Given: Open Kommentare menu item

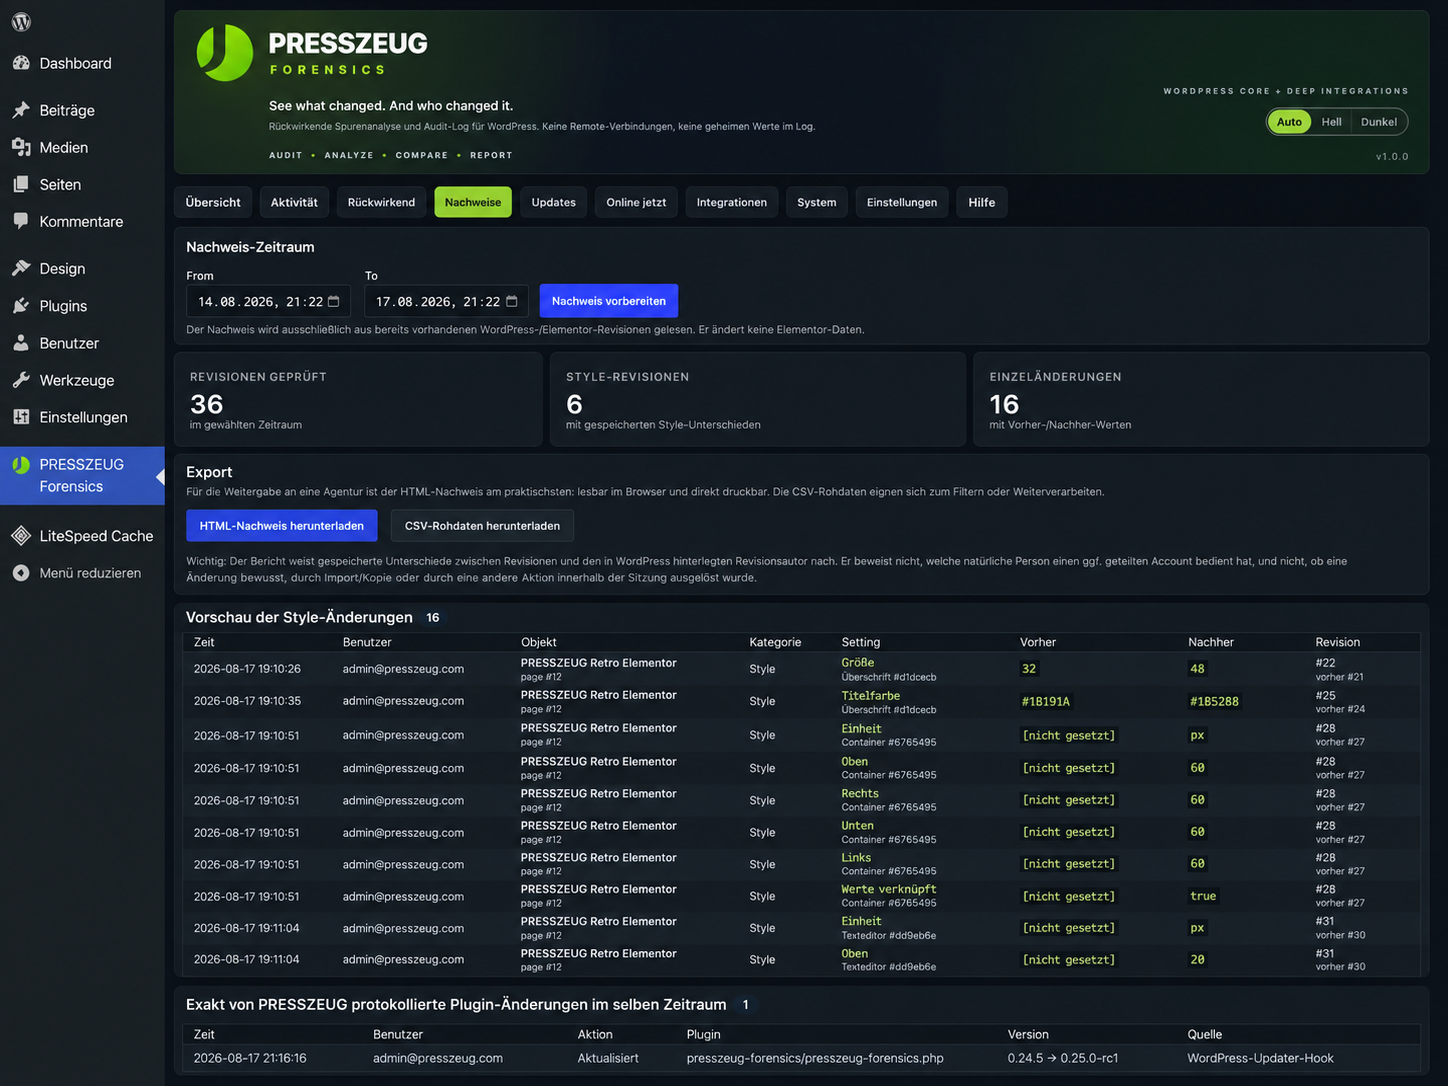Looking at the screenshot, I should coord(82,221).
